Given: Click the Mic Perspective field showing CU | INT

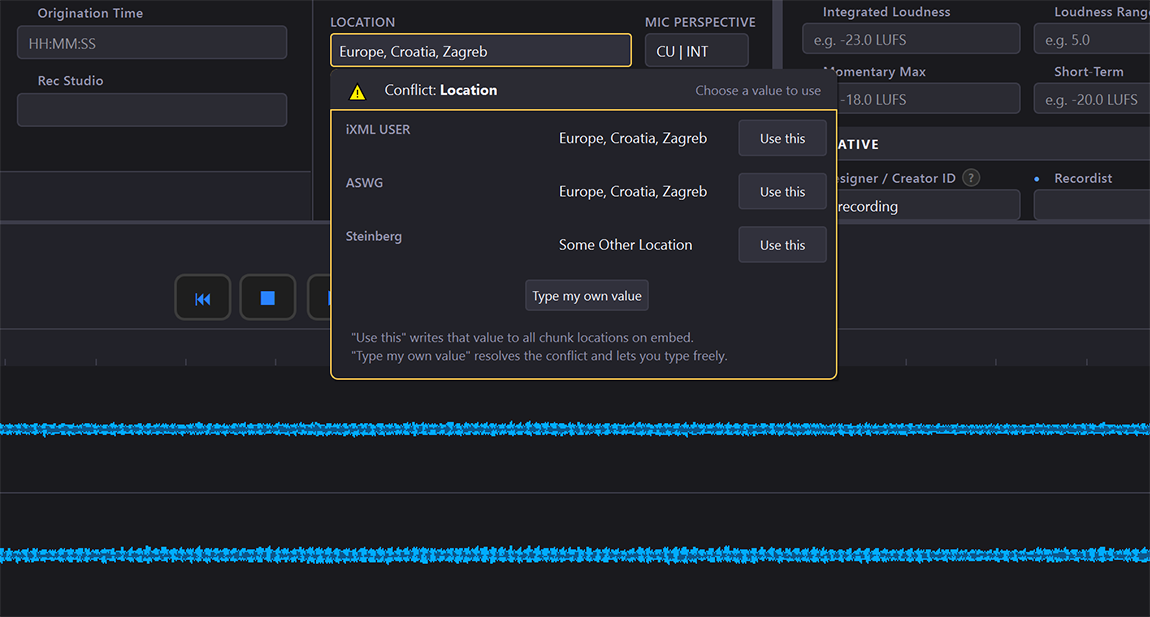Looking at the screenshot, I should (697, 51).
